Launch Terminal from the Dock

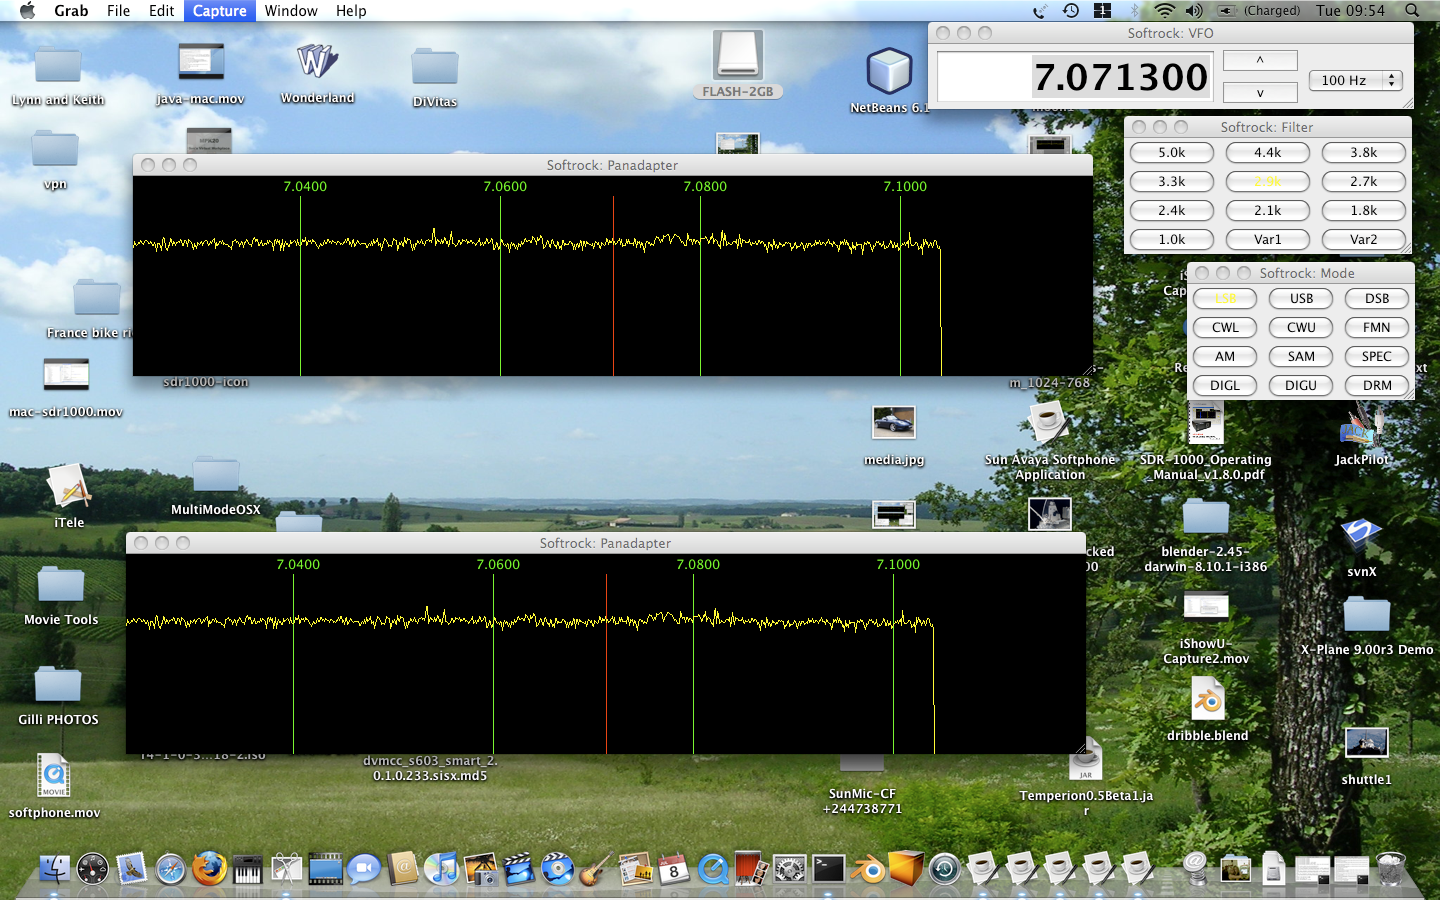828,868
